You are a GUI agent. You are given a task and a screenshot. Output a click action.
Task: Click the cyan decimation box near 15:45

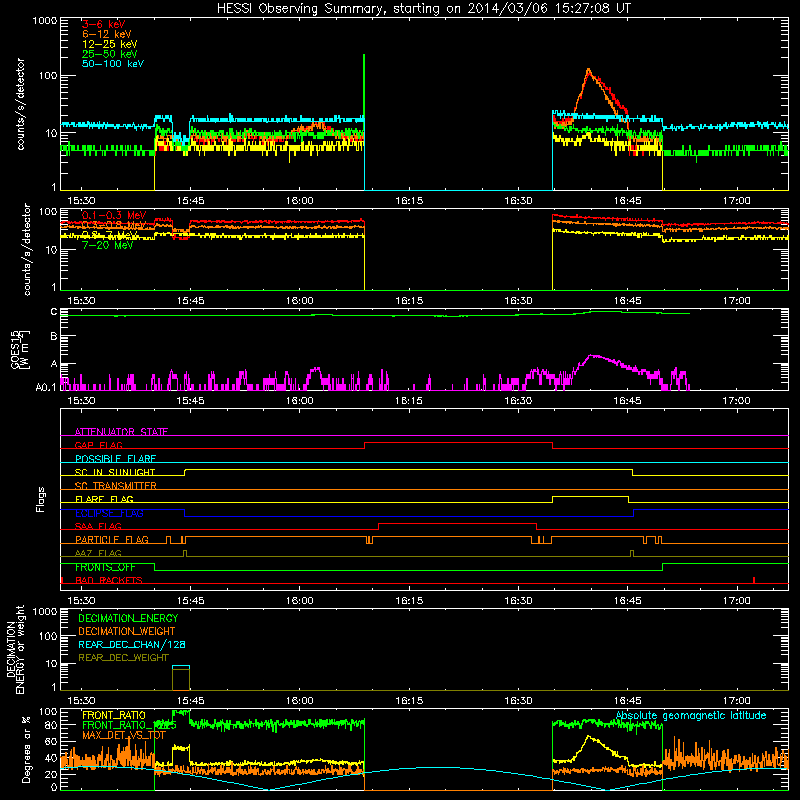pos(181,667)
